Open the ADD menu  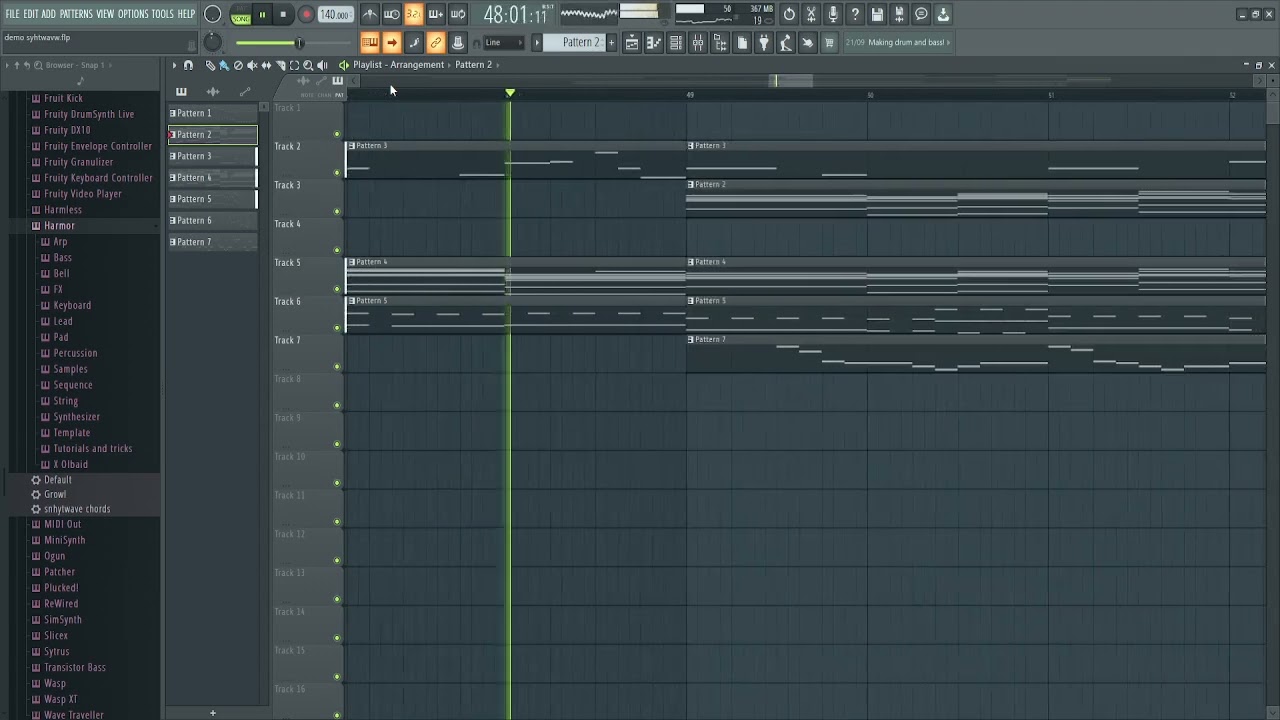point(48,14)
